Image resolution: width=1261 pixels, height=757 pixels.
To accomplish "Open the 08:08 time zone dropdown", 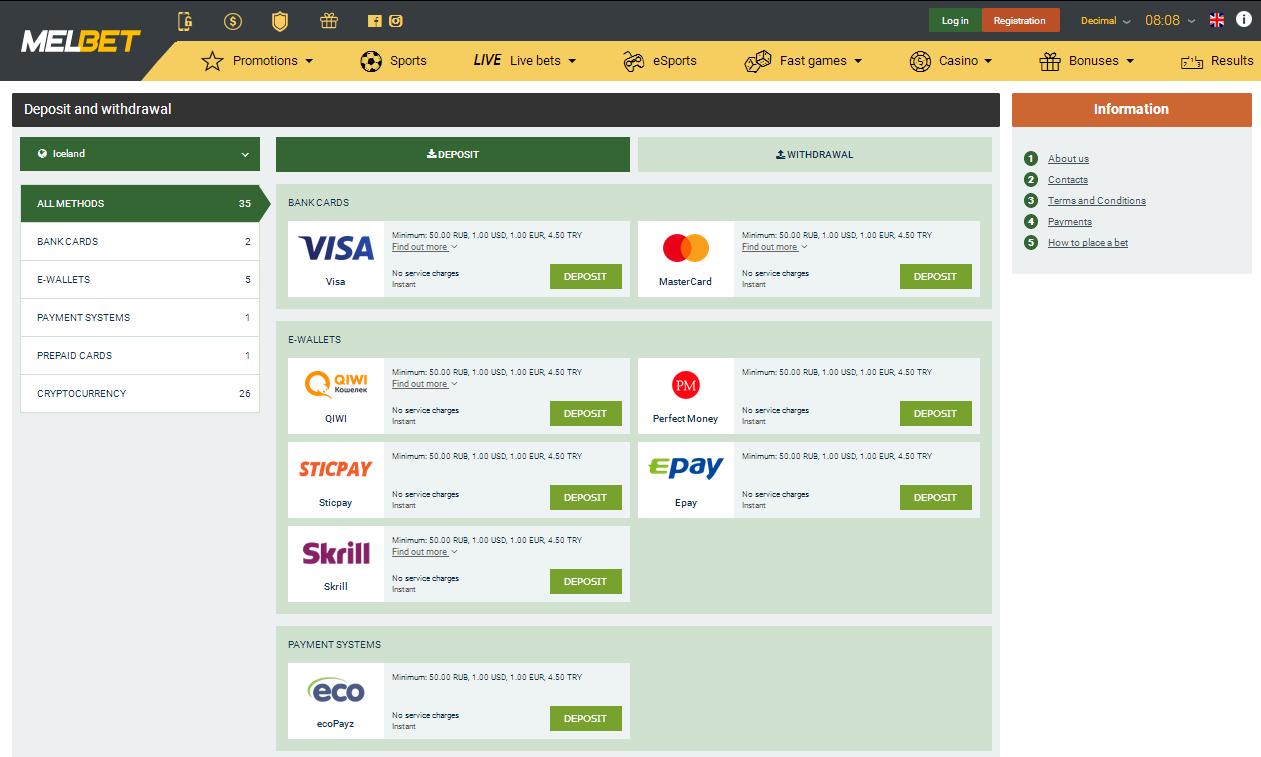I will click(1170, 21).
